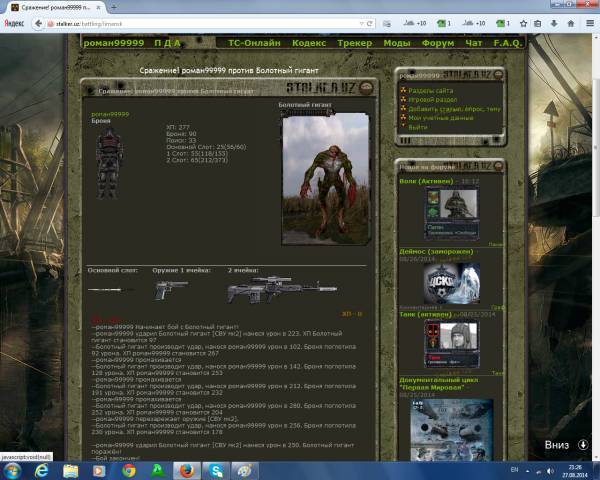The width and height of the screenshot is (600, 480).
Task: Open the Волк forum post thumbnail
Action: pos(452,213)
